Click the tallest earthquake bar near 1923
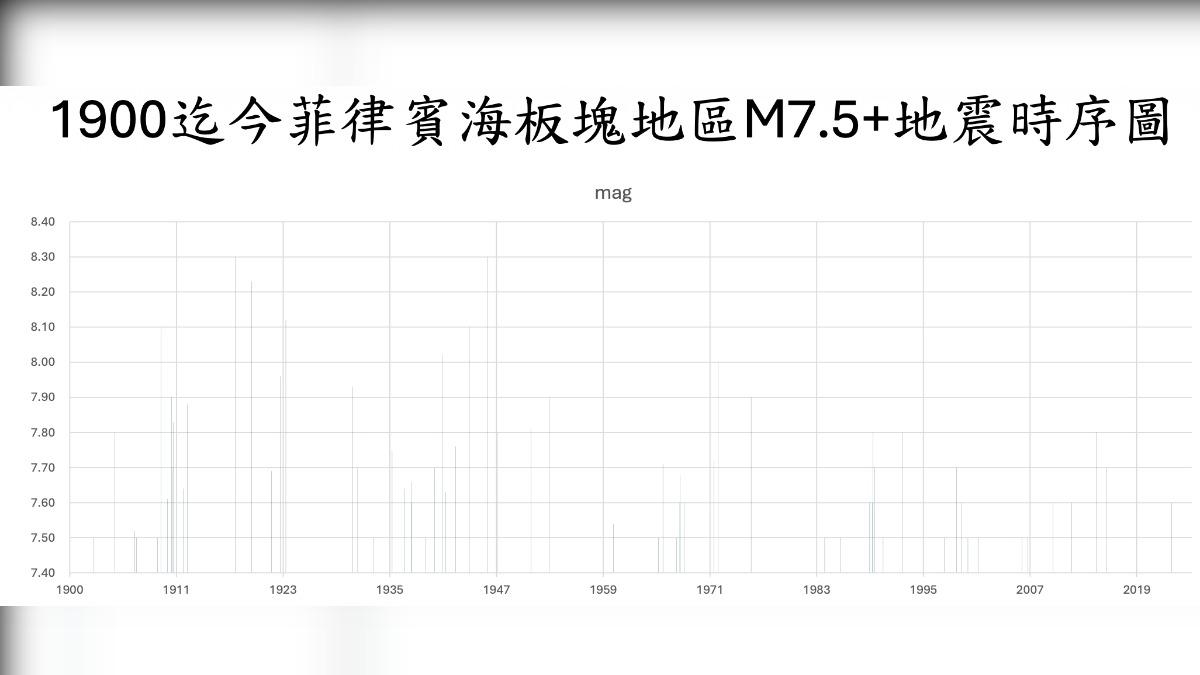1200x675 pixels. point(283,440)
